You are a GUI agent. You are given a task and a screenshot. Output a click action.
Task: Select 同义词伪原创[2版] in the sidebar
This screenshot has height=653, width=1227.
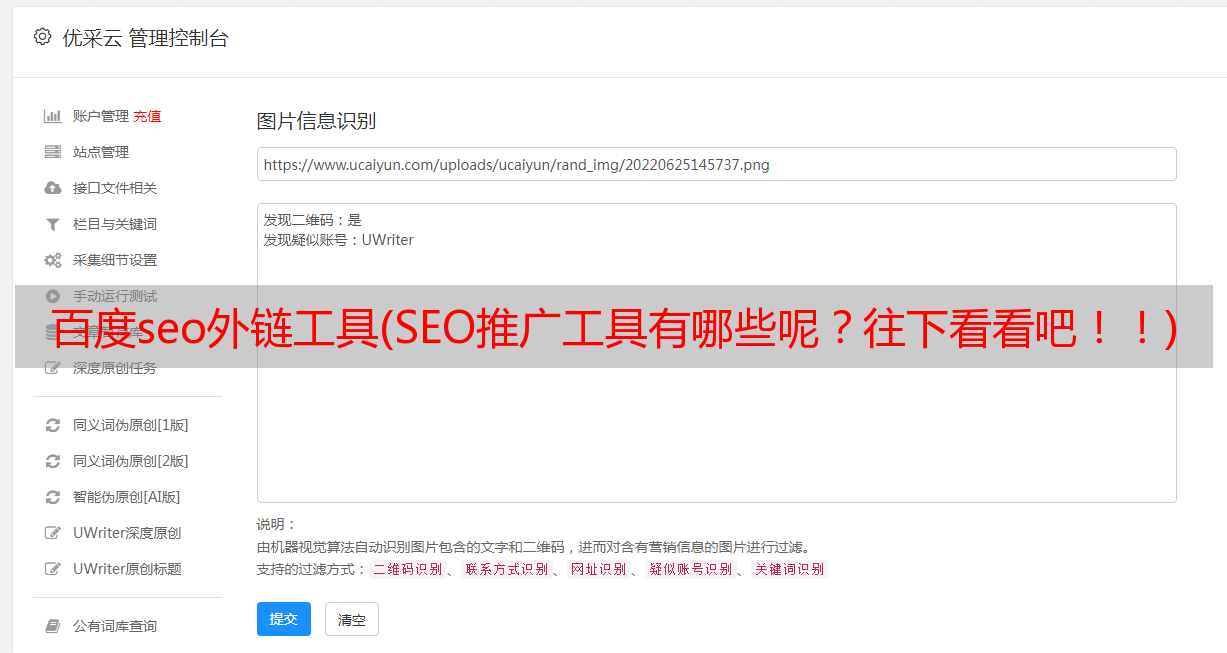(x=131, y=461)
